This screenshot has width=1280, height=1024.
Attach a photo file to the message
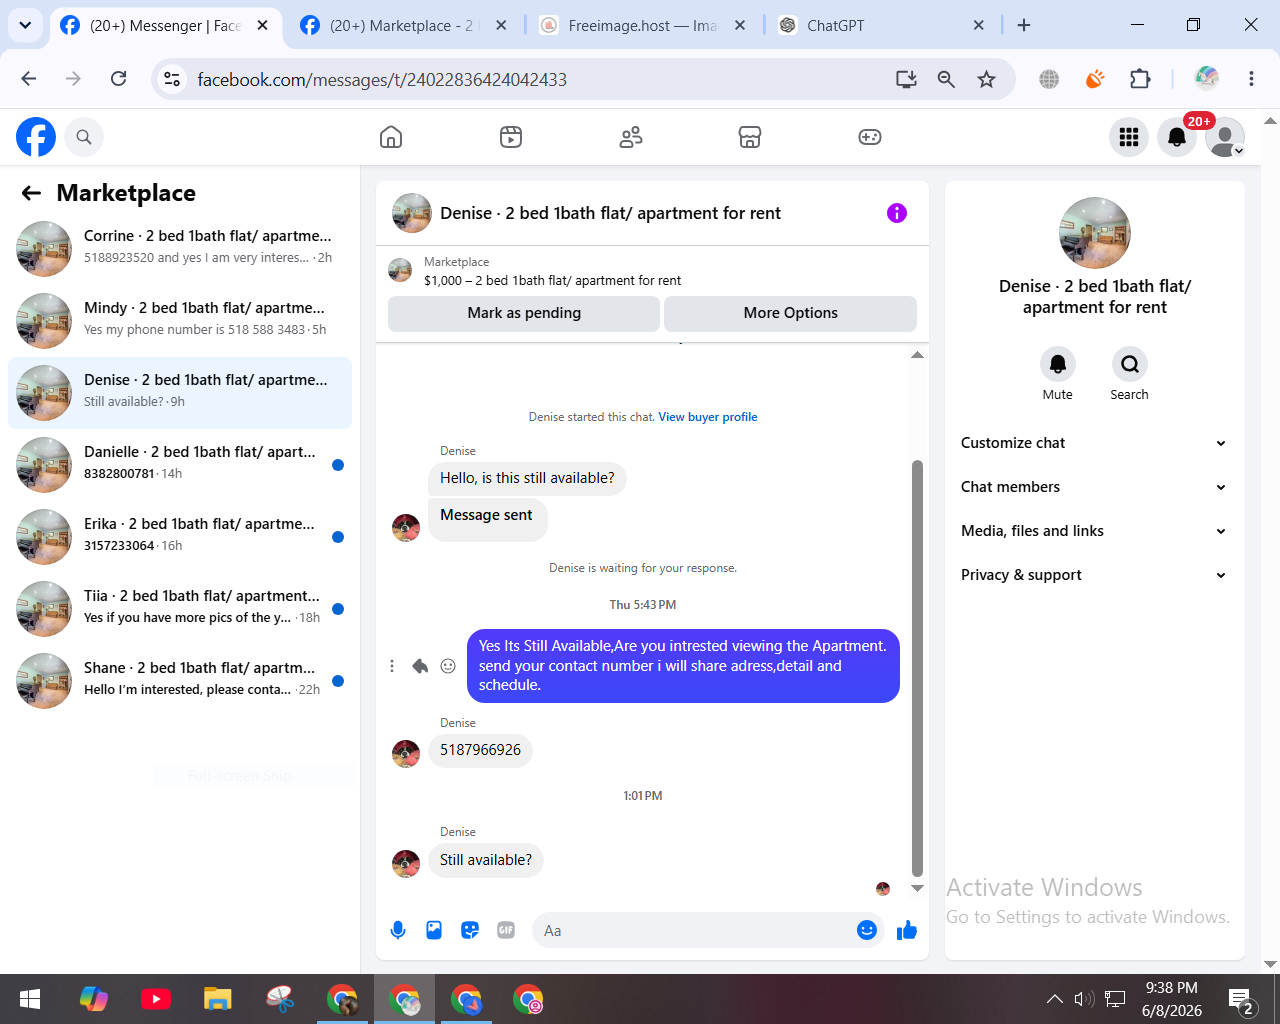coord(434,930)
